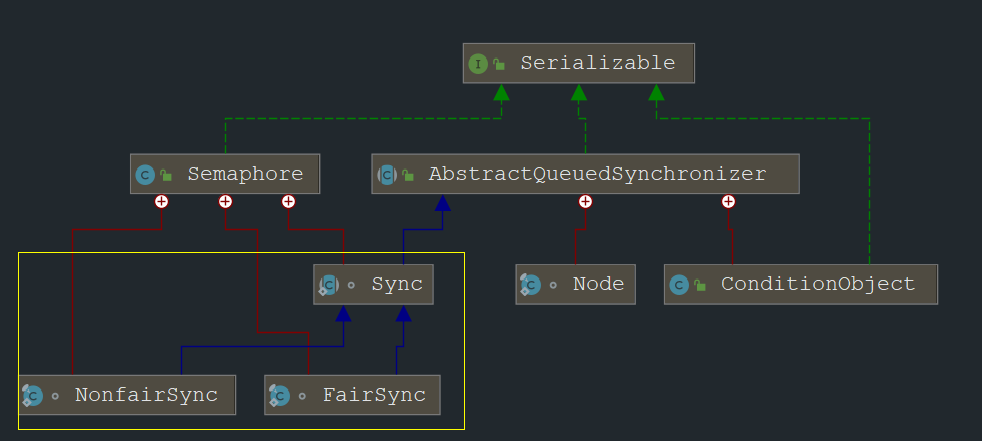Image resolution: width=982 pixels, height=441 pixels.
Task: Click the plus marker linking AbstractQueuedSynchronizer to ConditionObject
Action: coord(728,201)
